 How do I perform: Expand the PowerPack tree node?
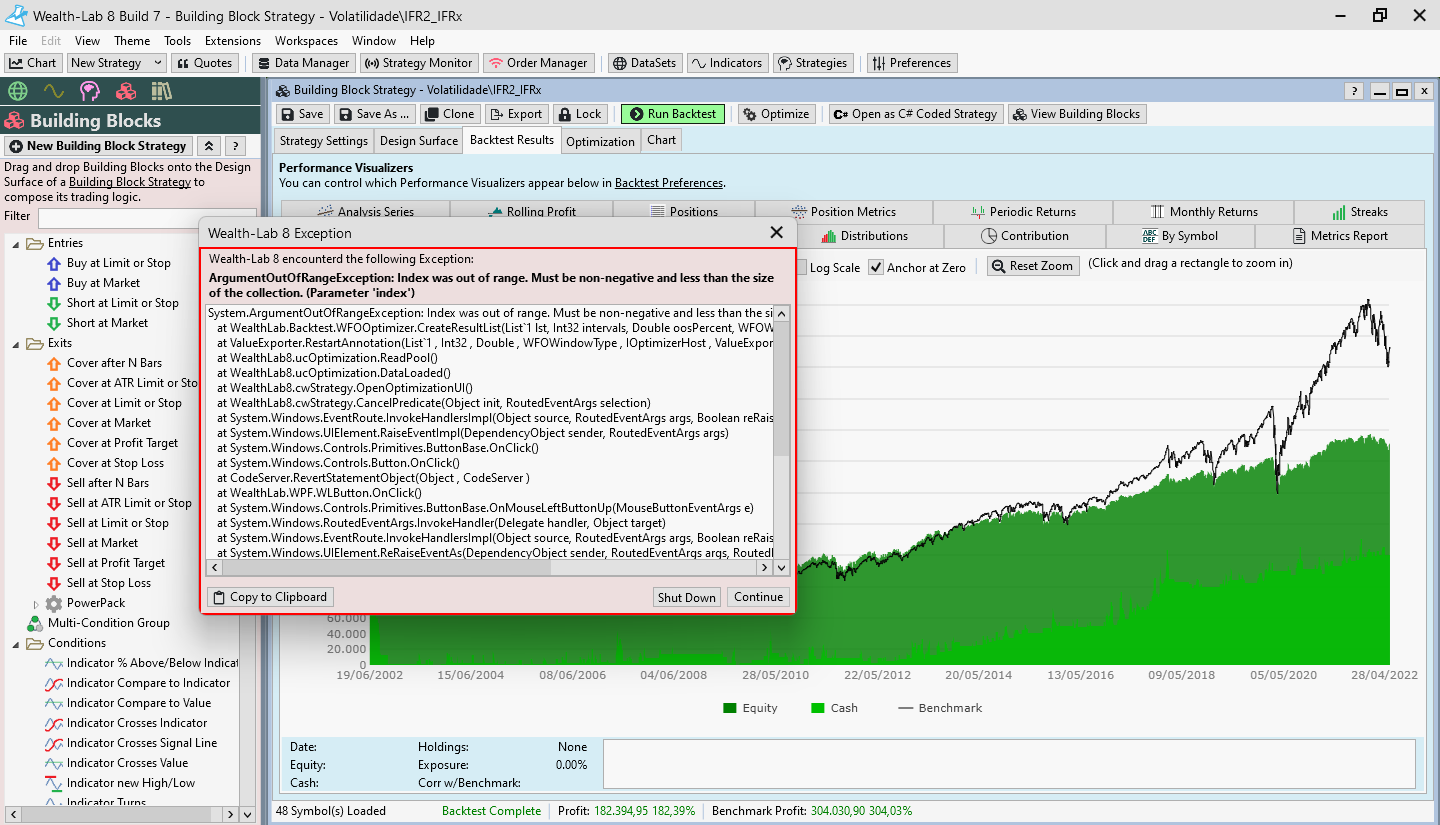[x=37, y=603]
